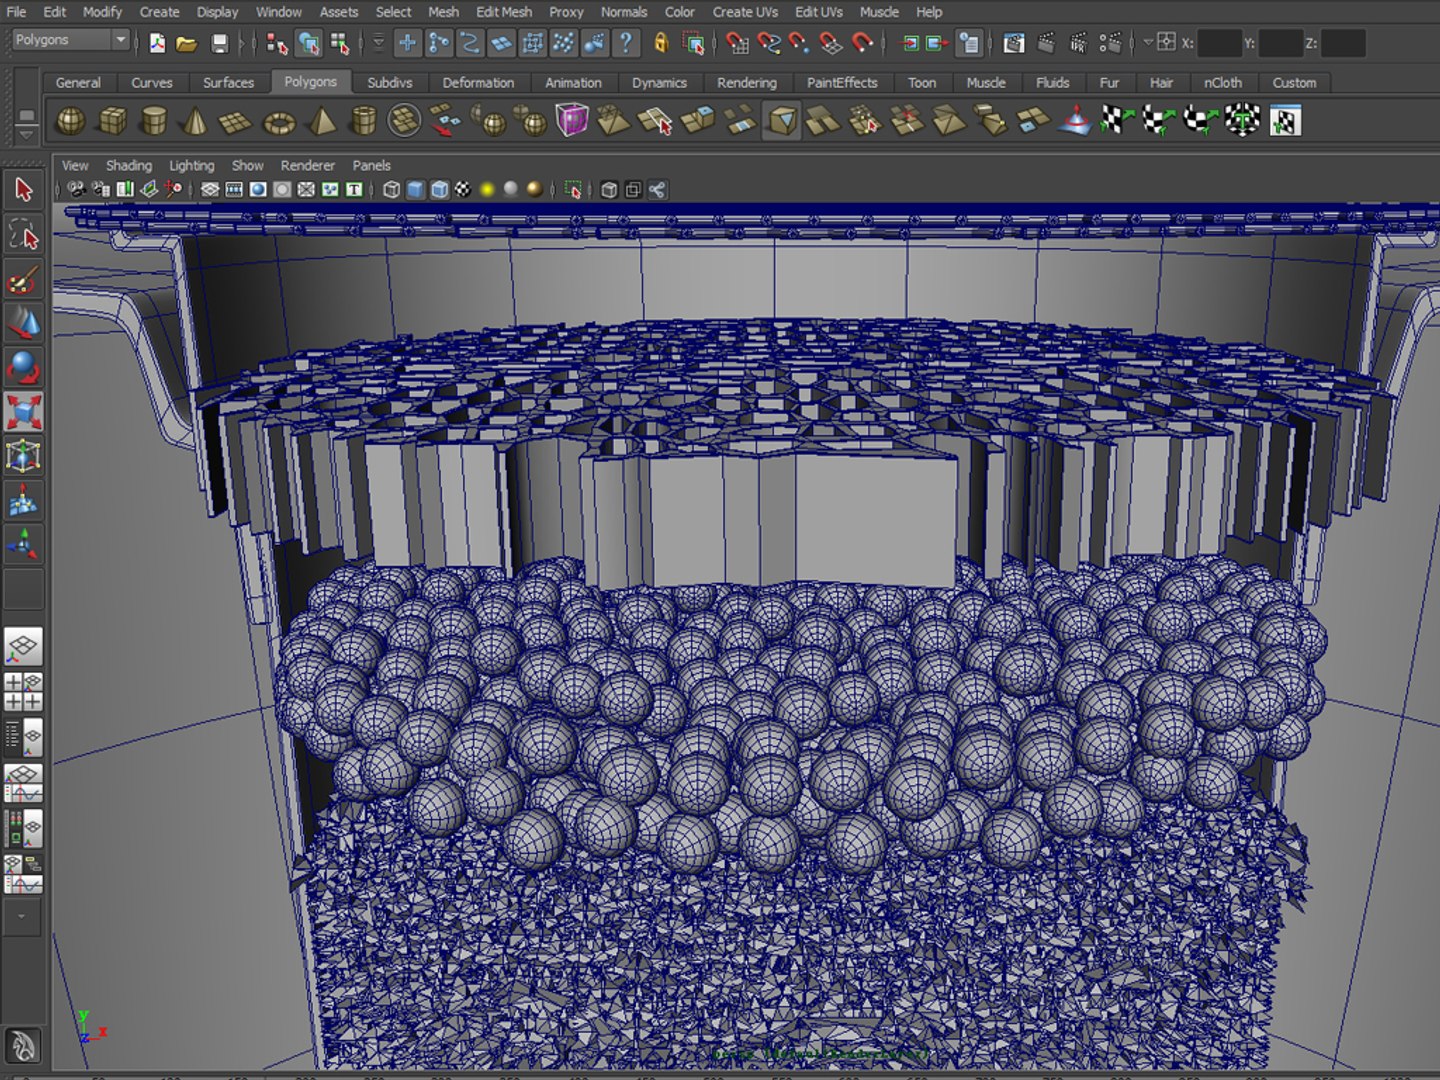
Task: Open the shelf options arrow menu
Action: click(x=27, y=134)
